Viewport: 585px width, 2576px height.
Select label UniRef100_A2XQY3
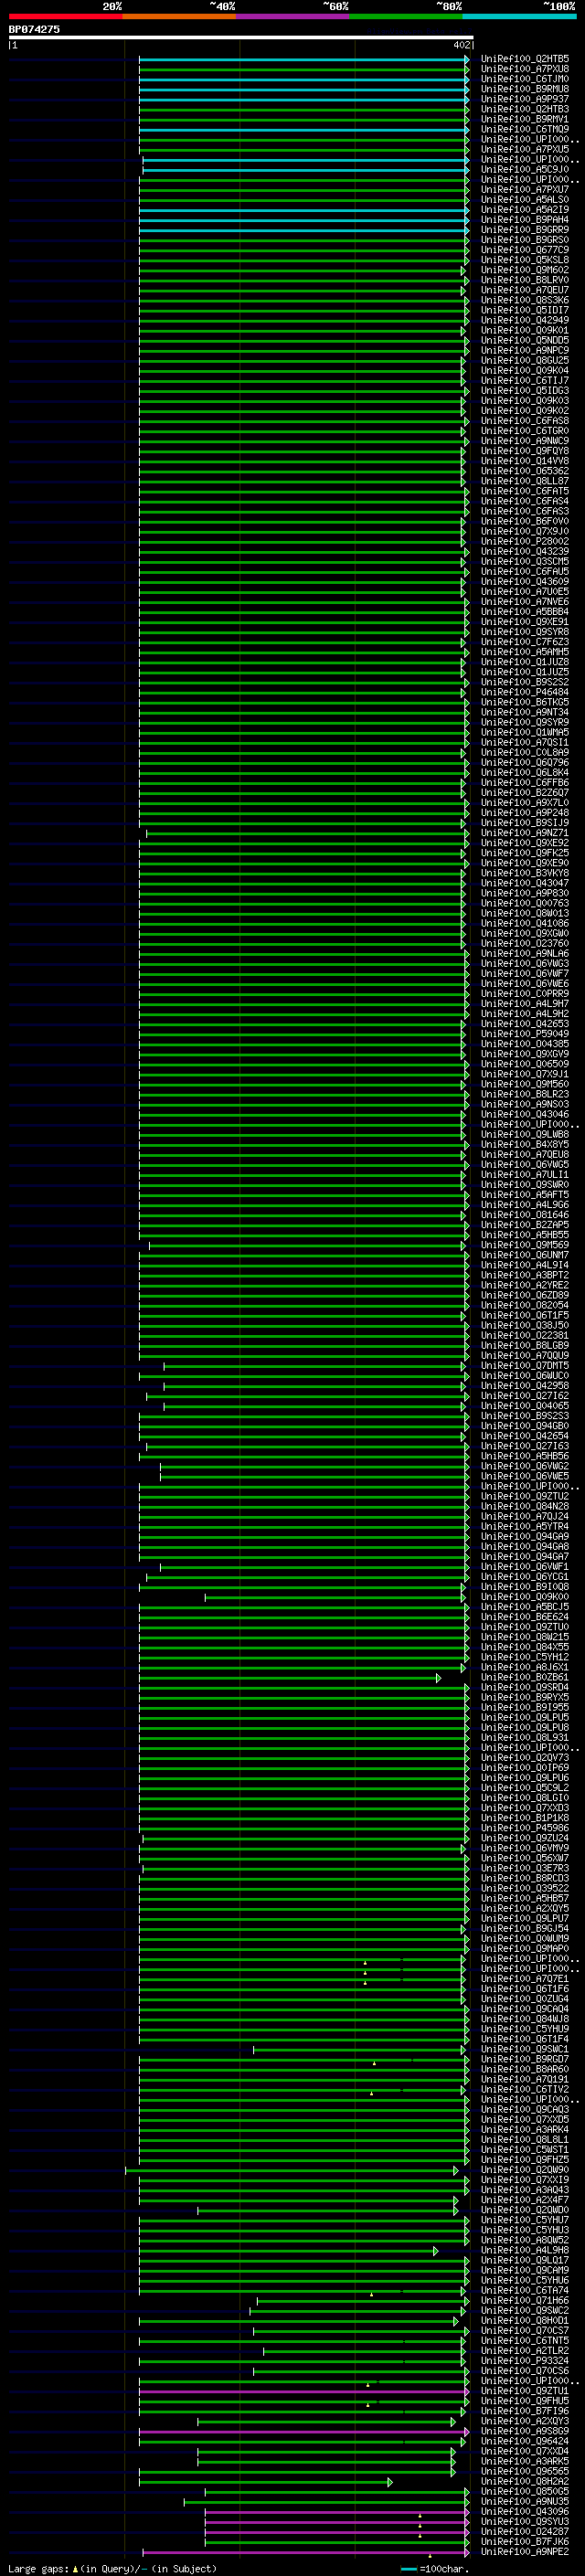click(525, 2421)
